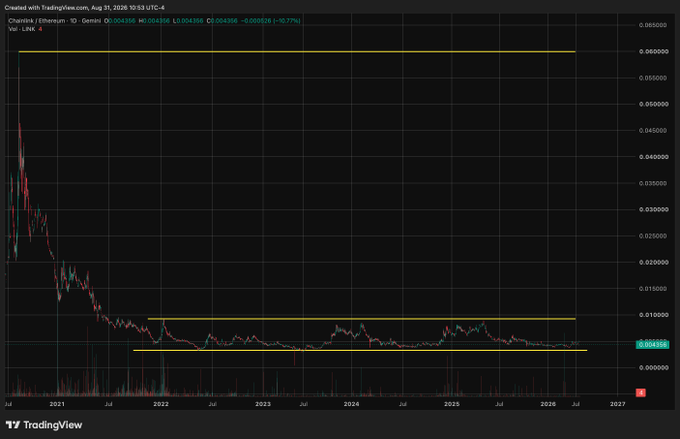Image resolution: width=680 pixels, height=439 pixels.
Task: Click the 0.045000 price axis label
Action: coord(653,131)
